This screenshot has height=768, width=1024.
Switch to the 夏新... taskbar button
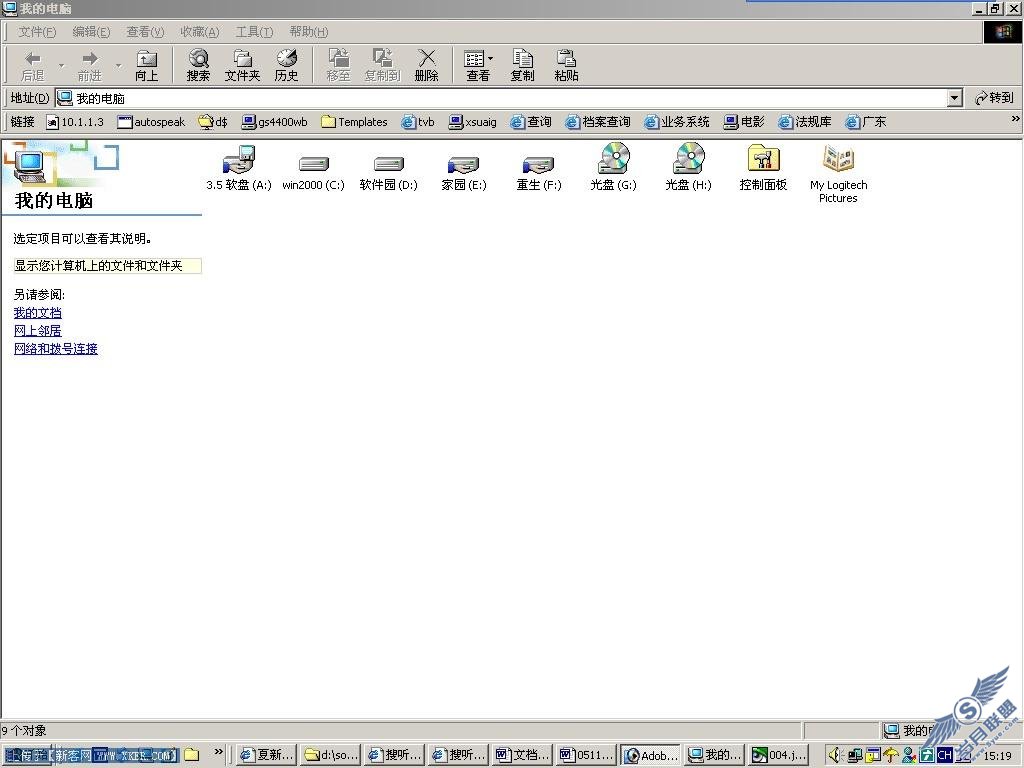pyautogui.click(x=266, y=755)
